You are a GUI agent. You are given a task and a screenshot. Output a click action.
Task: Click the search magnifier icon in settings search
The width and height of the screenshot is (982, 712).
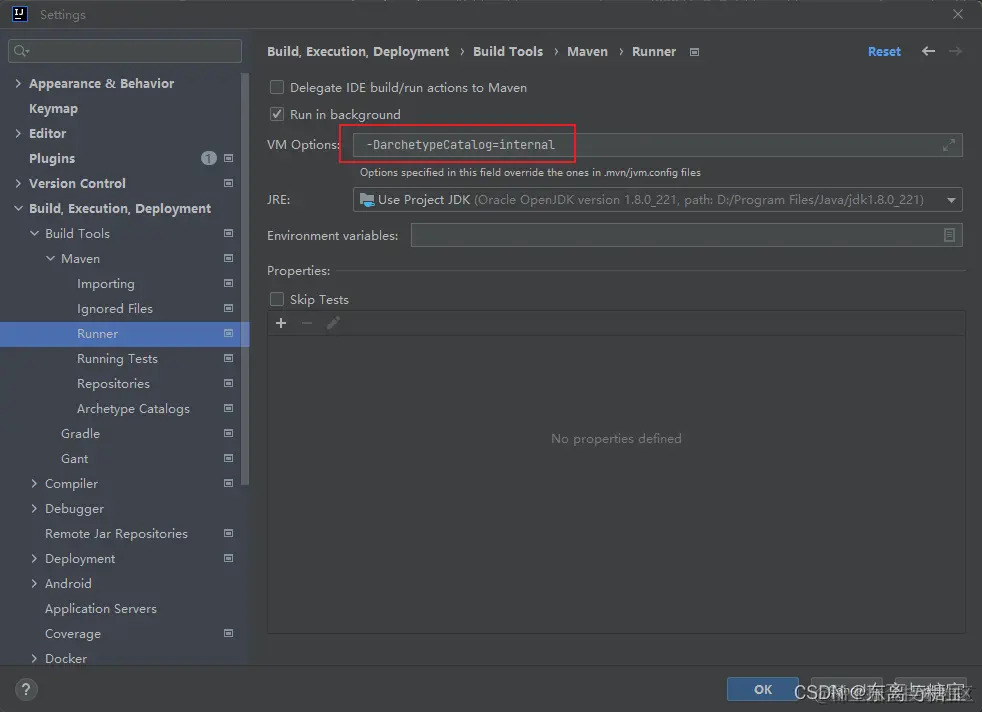tap(21, 51)
